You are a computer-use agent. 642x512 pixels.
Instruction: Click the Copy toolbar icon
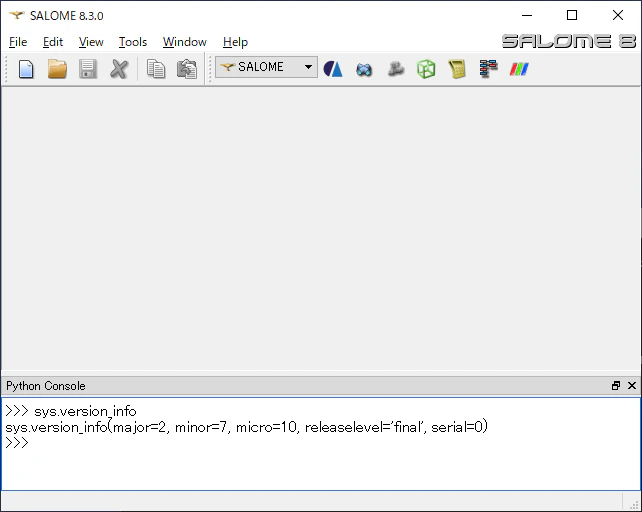pos(156,69)
